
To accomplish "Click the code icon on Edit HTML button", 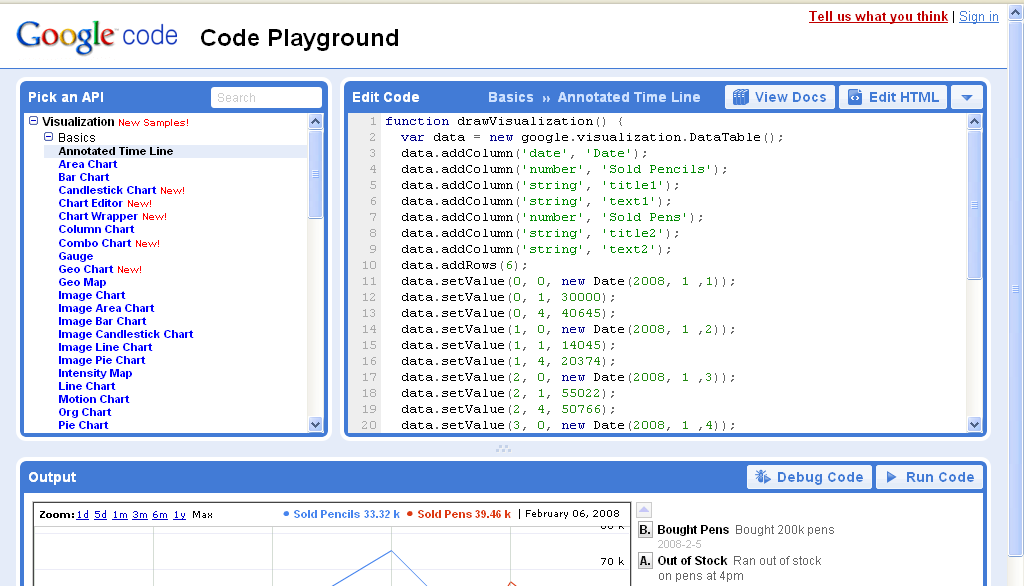I will (x=857, y=96).
